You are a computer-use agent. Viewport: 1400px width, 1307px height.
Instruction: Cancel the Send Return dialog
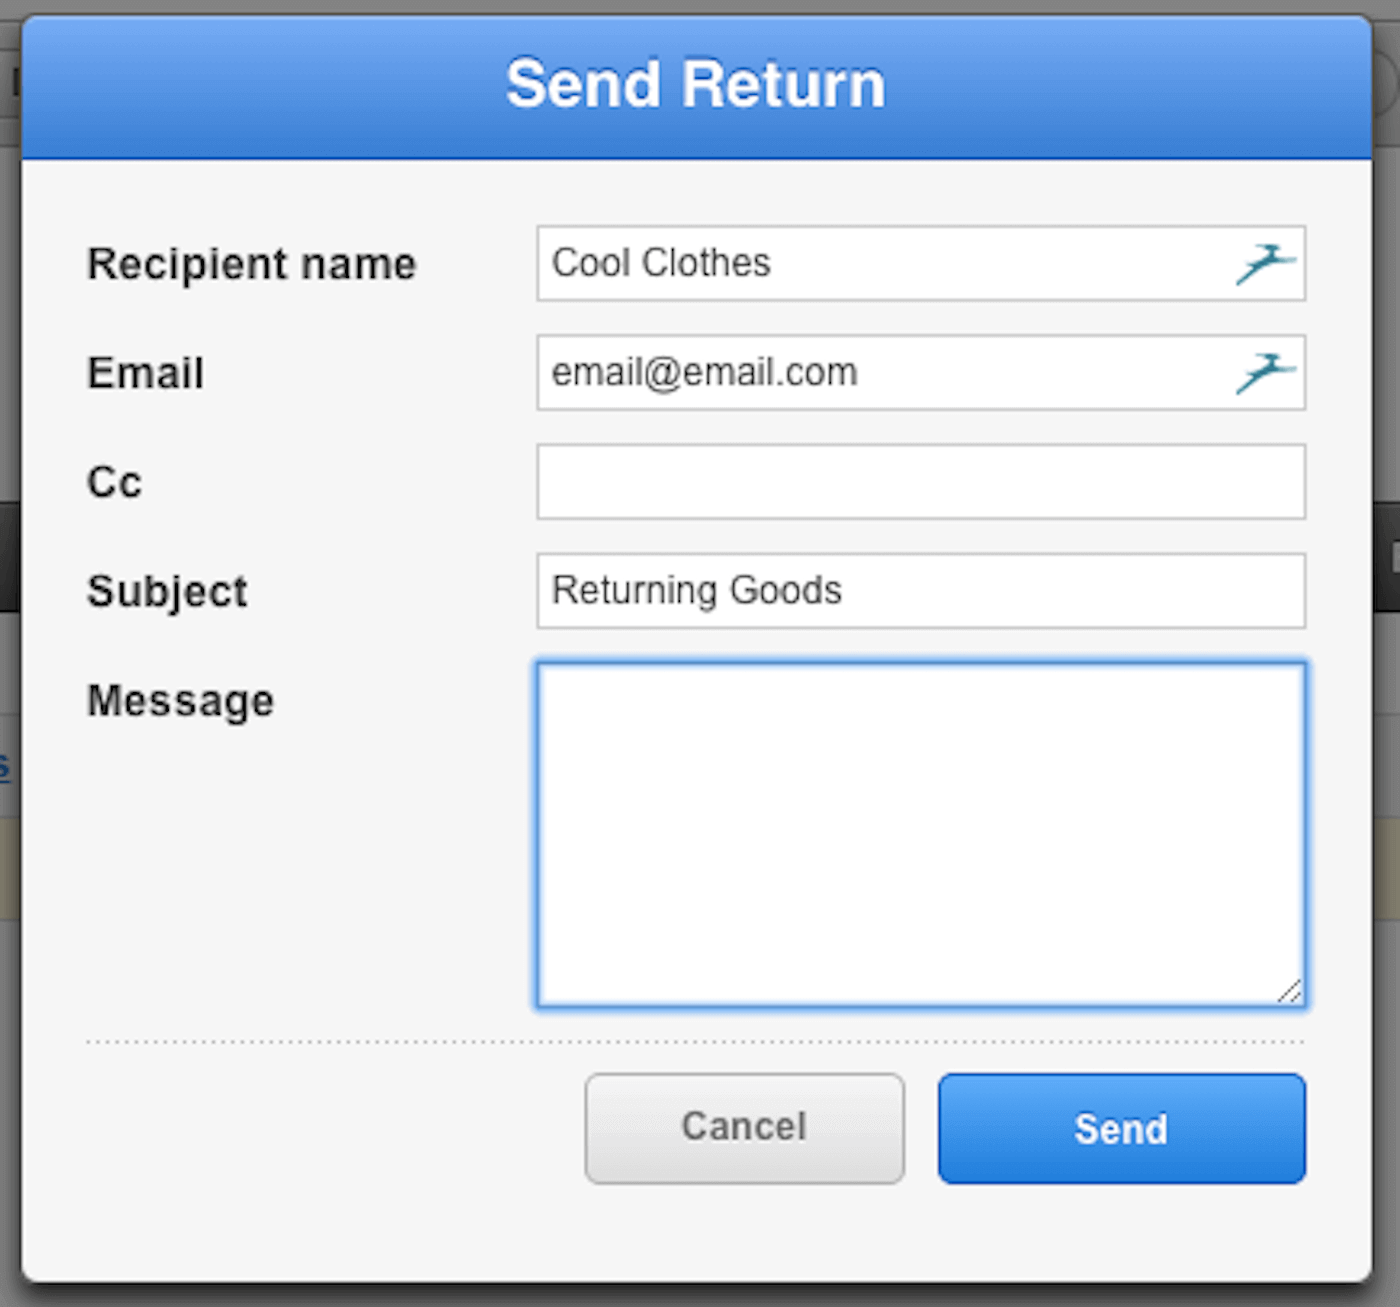pyautogui.click(x=744, y=1128)
